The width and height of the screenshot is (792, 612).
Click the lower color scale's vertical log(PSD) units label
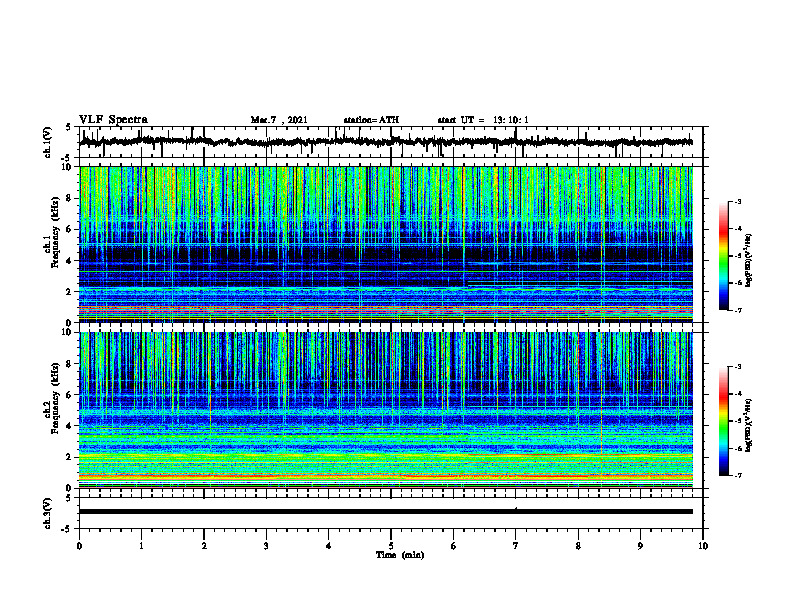[749, 424]
